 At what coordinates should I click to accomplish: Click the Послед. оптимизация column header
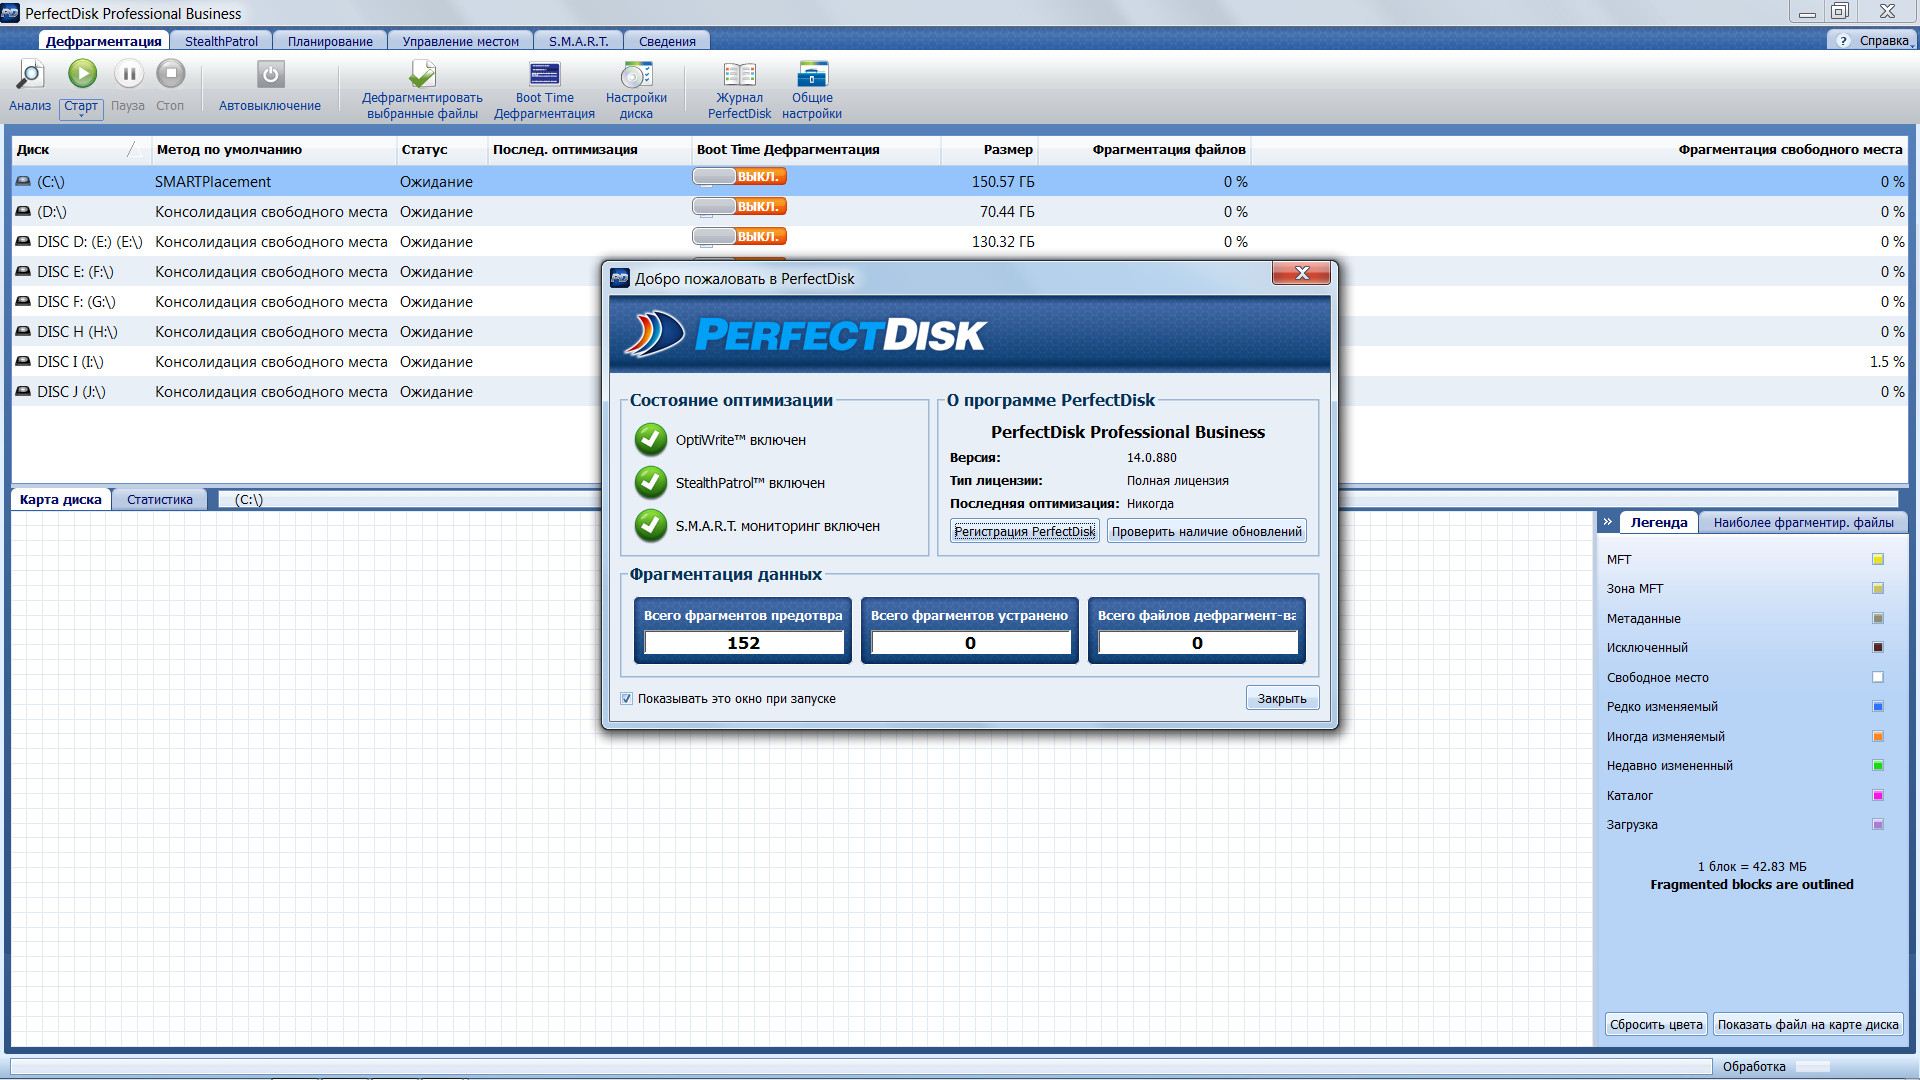(590, 150)
